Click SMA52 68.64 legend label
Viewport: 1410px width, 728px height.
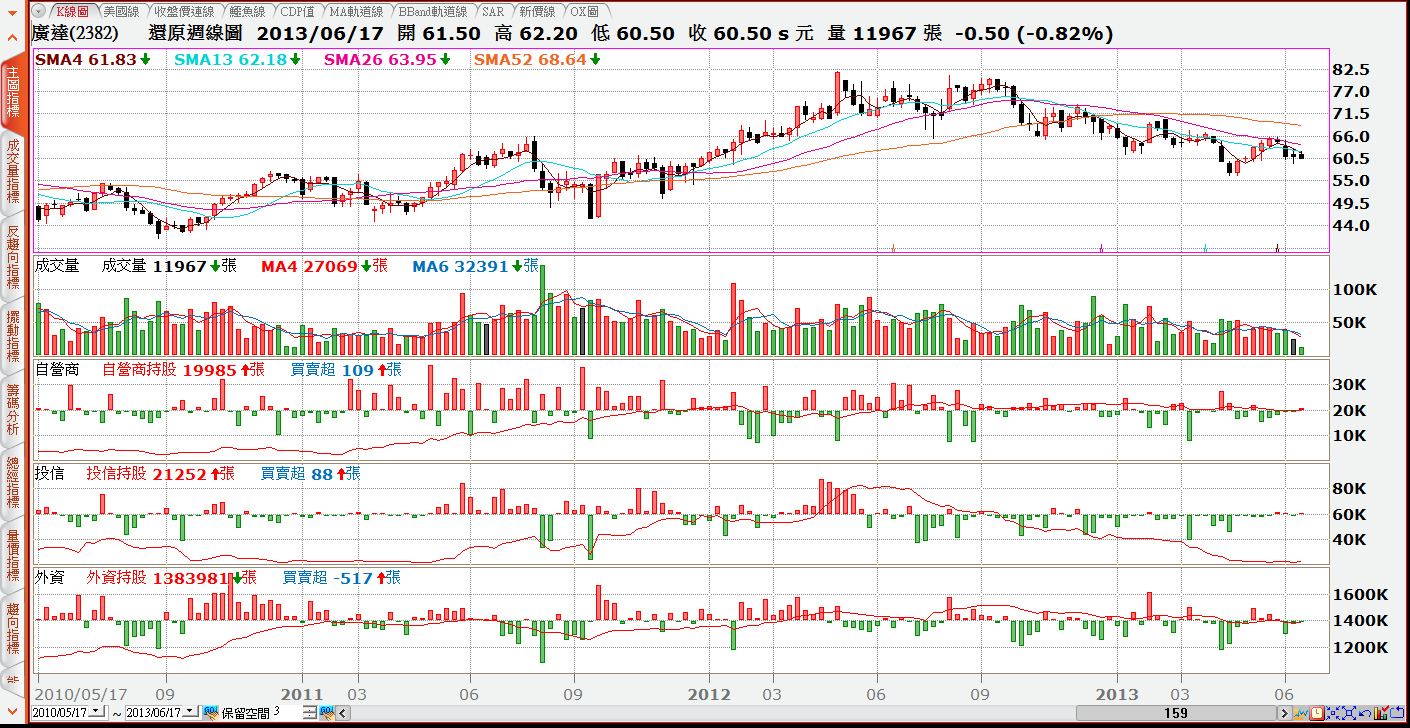[530, 60]
